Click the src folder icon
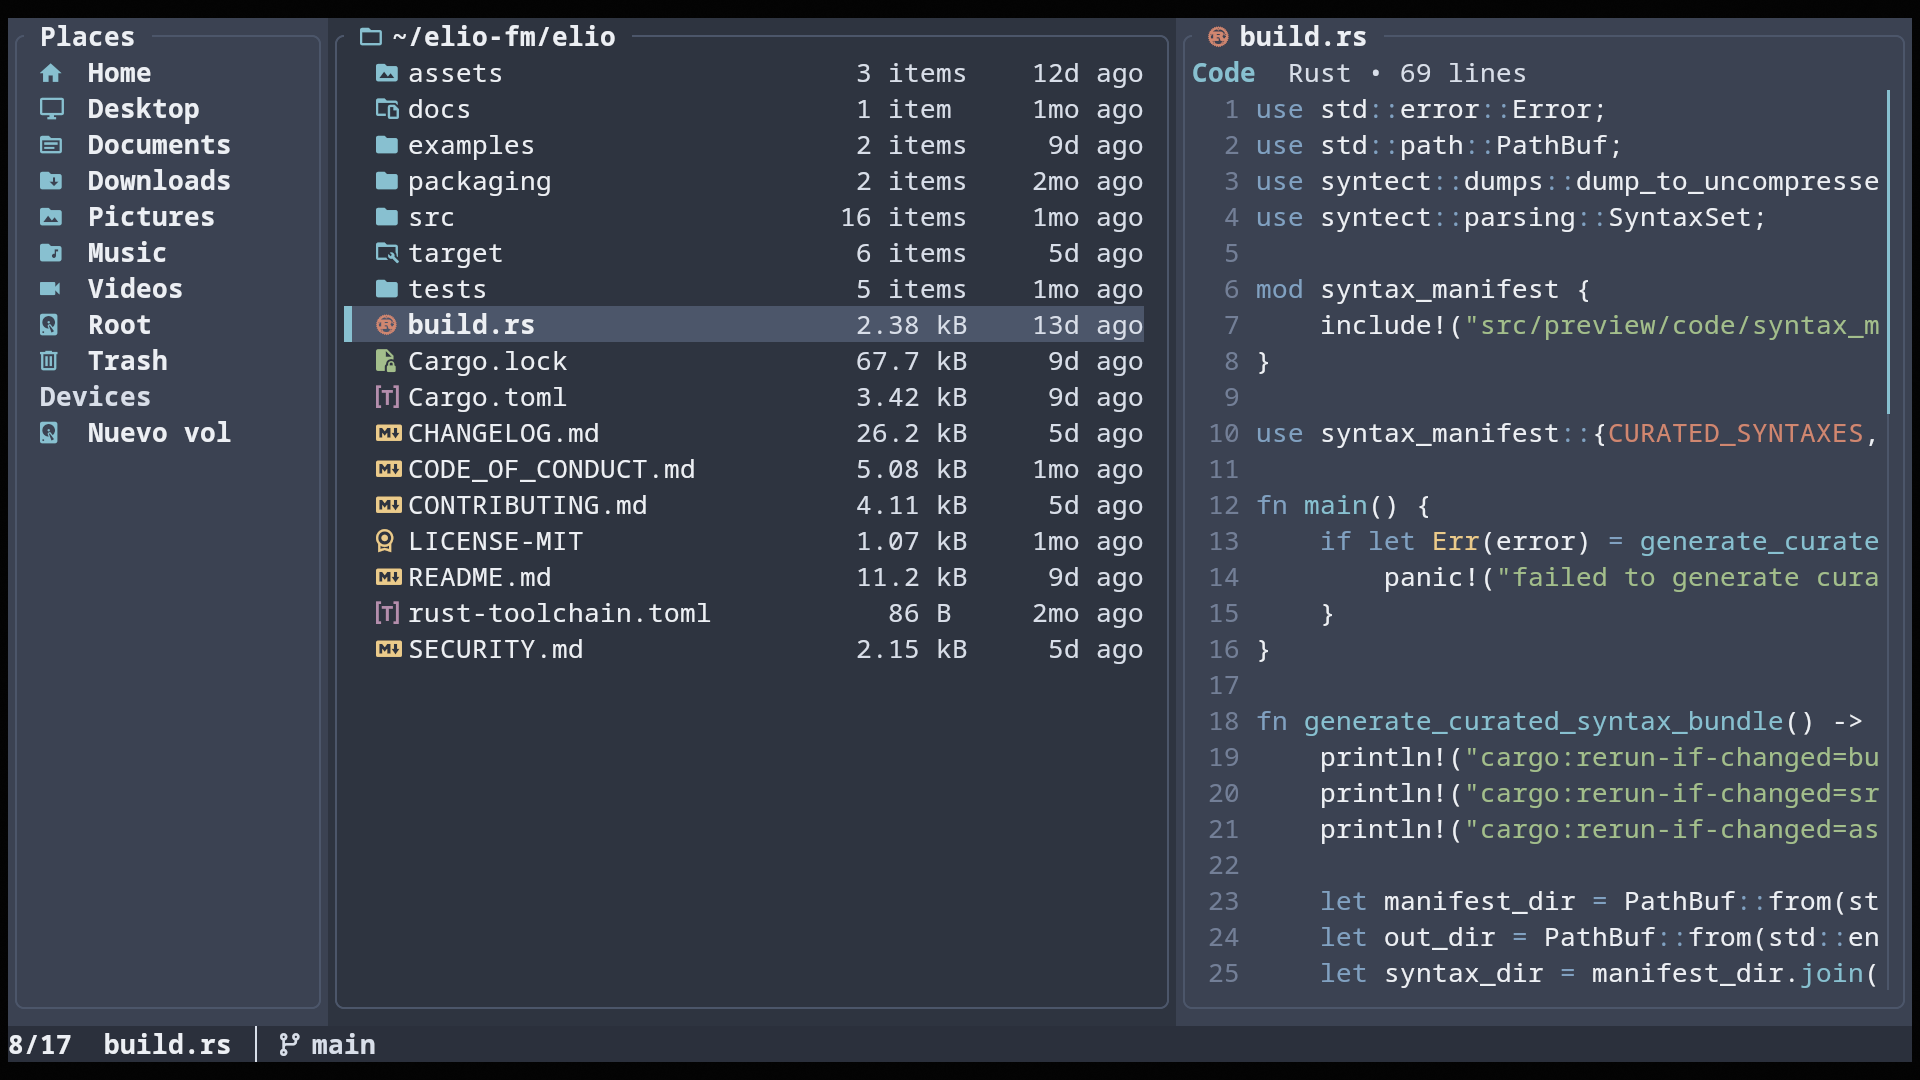The height and width of the screenshot is (1080, 1920). coord(387,217)
